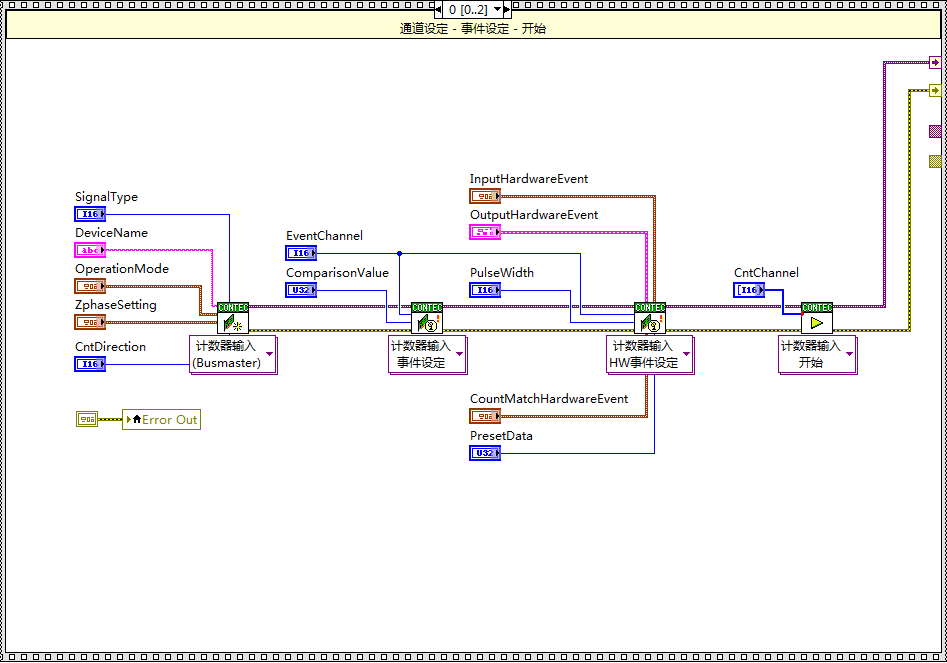The image size is (947, 663).
Task: Click the purple output tunnel on right border
Action: [x=935, y=131]
